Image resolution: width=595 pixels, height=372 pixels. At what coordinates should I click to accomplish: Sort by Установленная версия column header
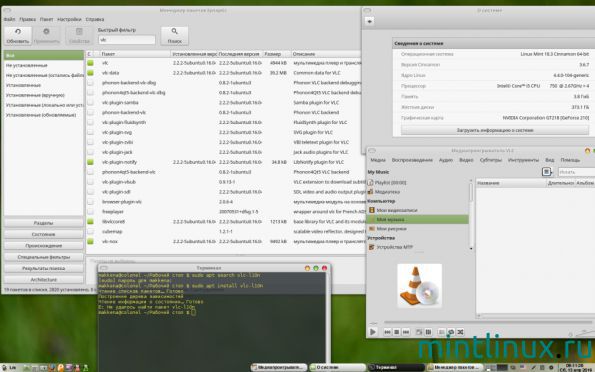click(194, 54)
